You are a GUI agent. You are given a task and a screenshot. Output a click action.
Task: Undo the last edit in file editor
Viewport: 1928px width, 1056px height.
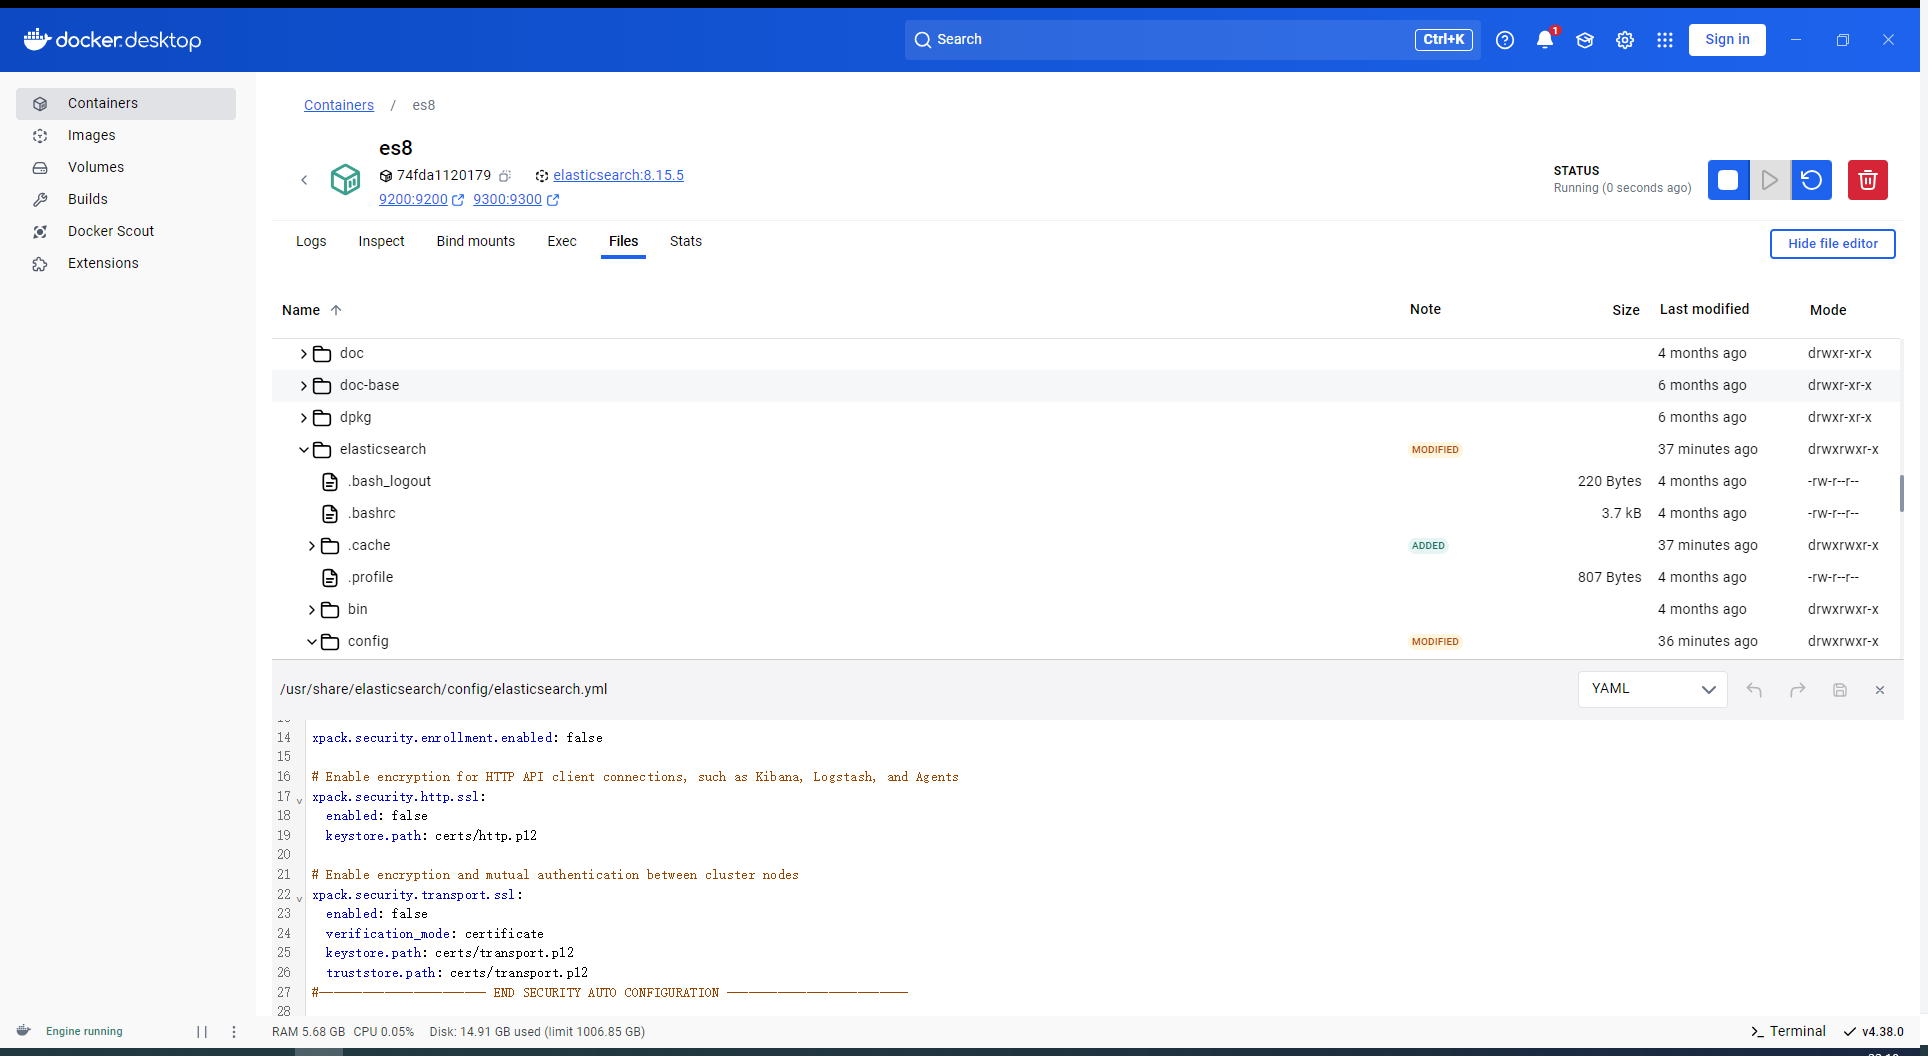tap(1754, 690)
